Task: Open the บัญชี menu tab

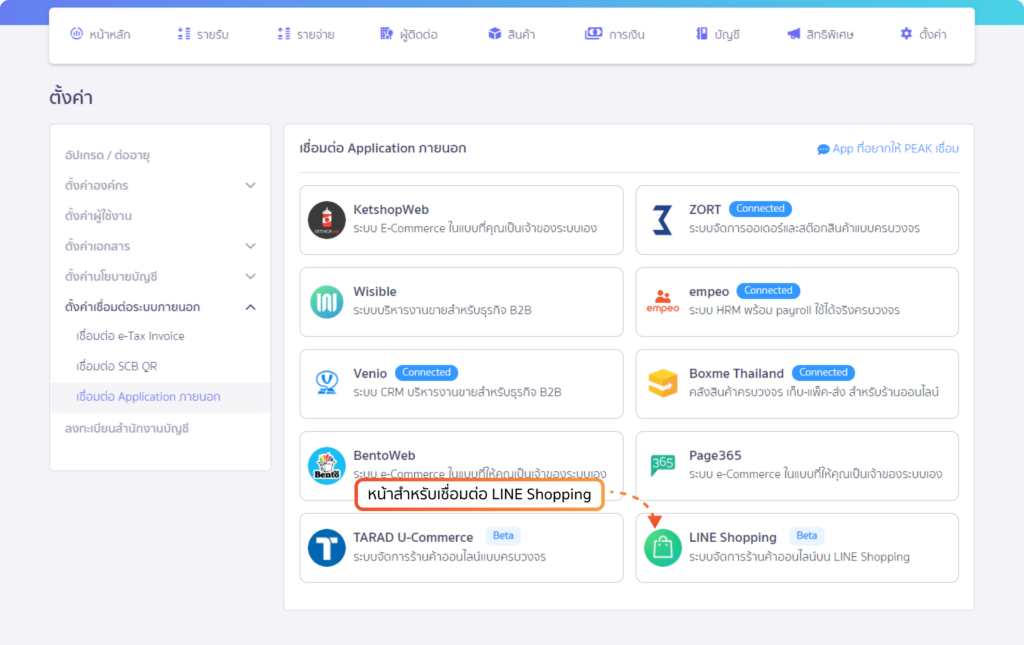Action: pos(717,34)
